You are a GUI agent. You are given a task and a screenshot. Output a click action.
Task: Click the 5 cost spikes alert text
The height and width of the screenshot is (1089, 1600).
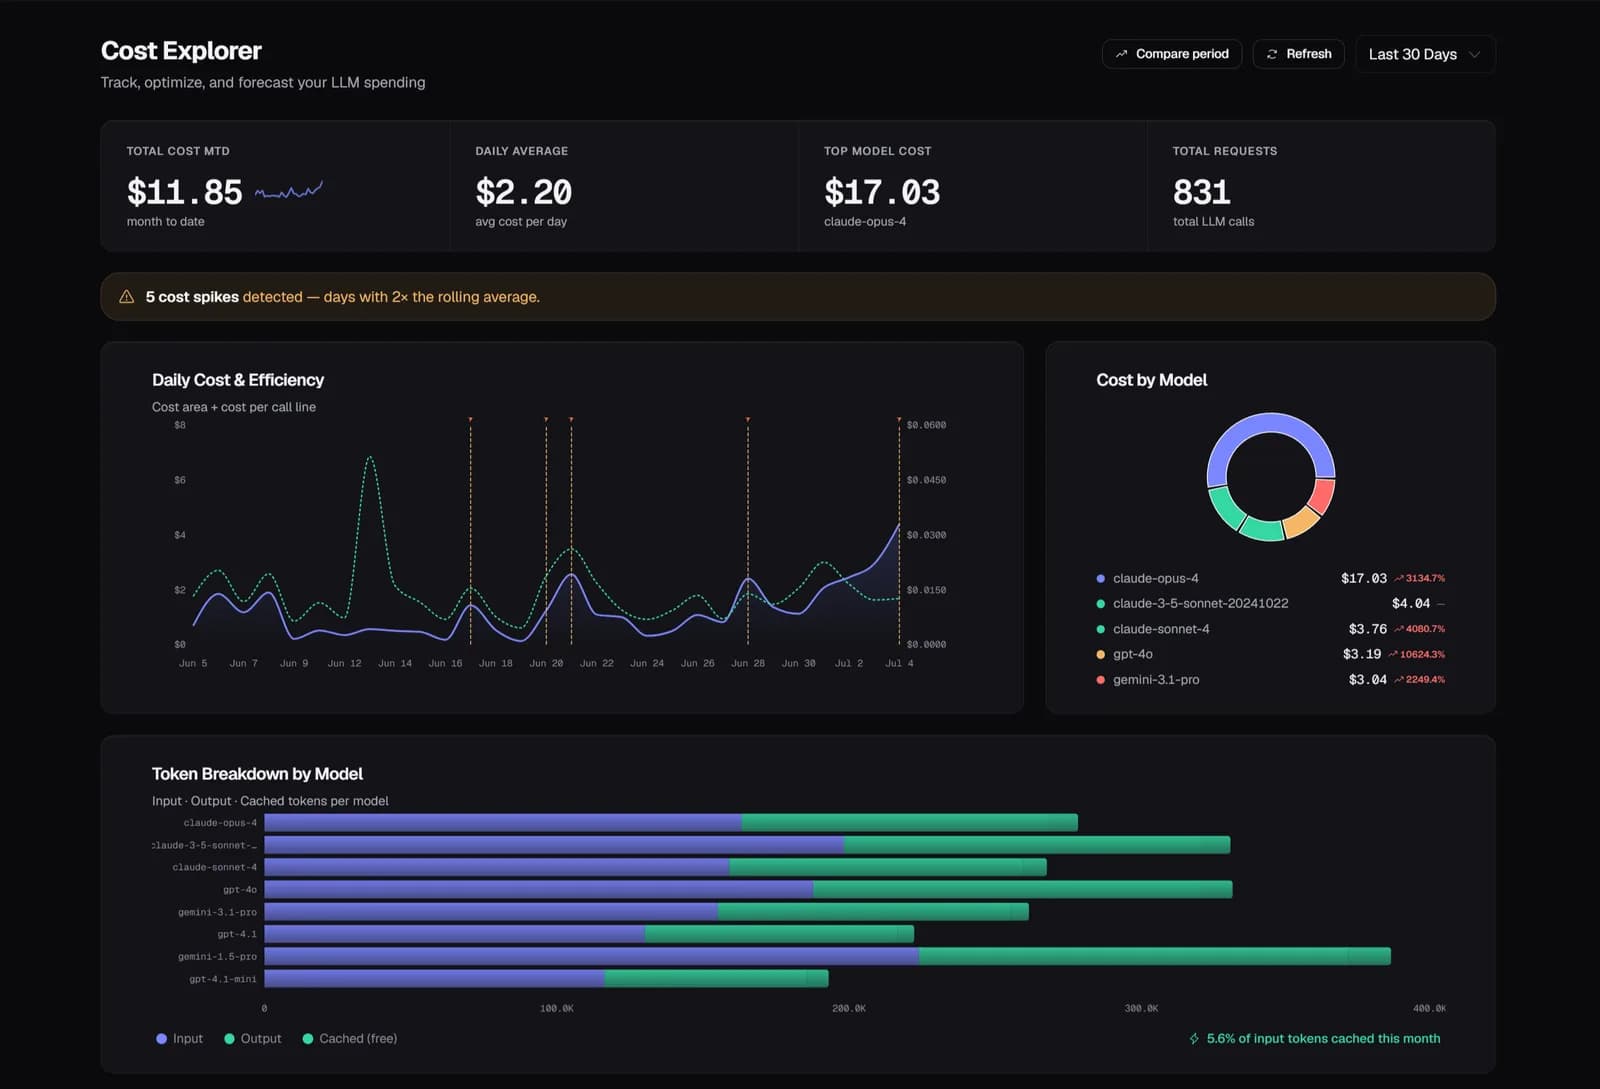click(x=342, y=297)
